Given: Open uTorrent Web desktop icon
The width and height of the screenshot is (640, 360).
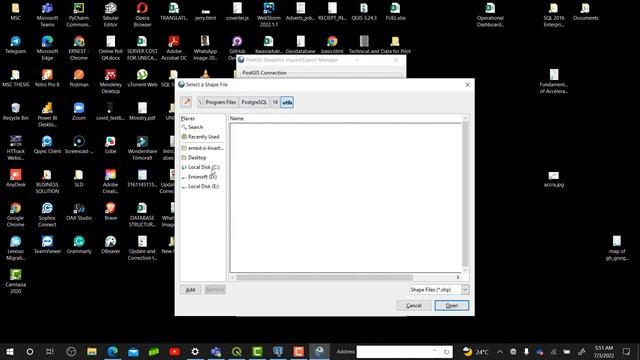Looking at the screenshot, I should 142,78.
